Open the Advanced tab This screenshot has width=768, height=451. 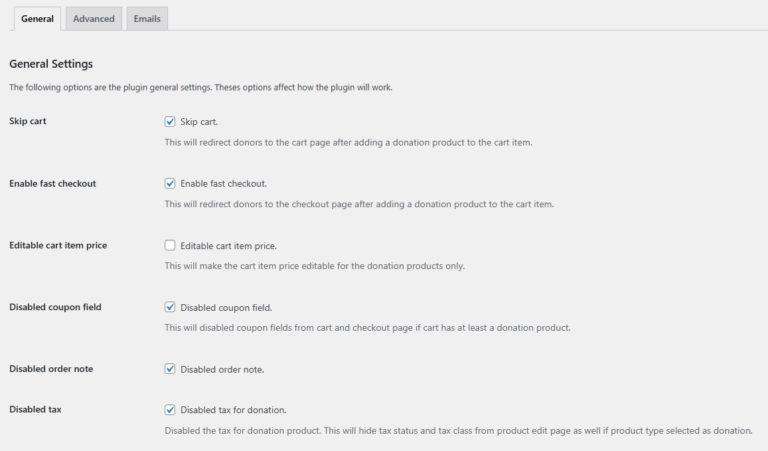tap(94, 19)
